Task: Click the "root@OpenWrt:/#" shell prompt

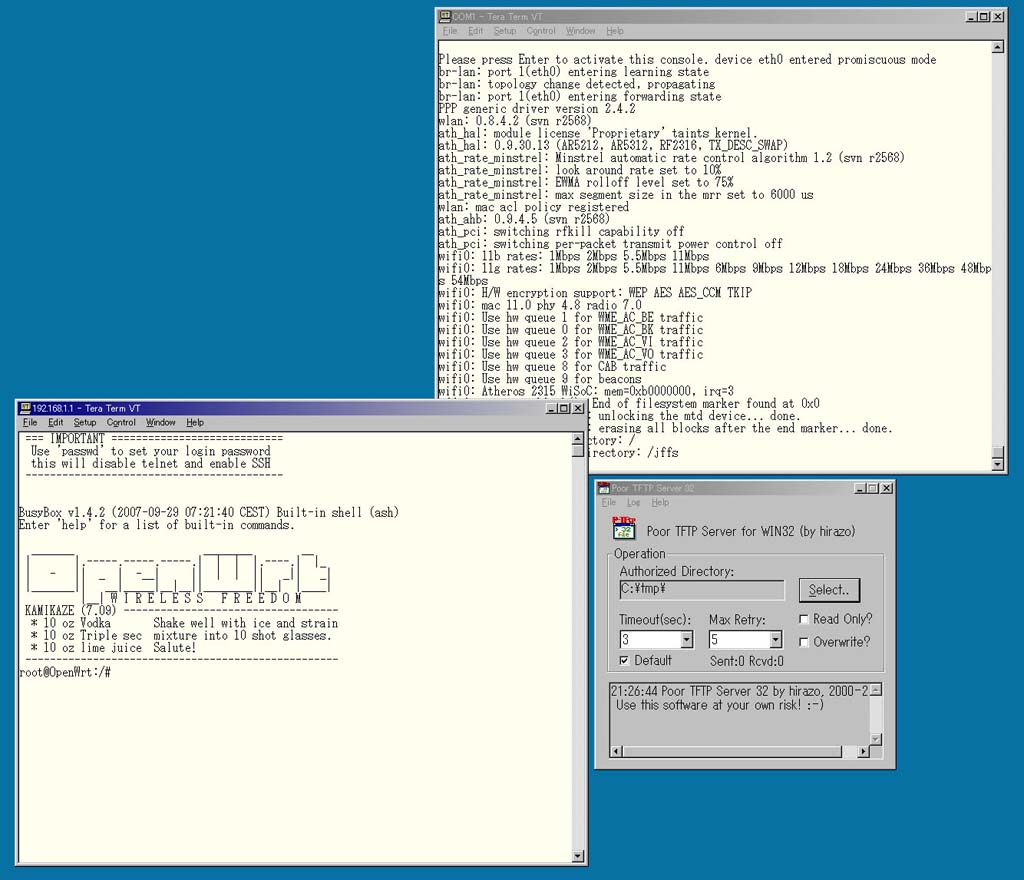Action: pos(65,672)
